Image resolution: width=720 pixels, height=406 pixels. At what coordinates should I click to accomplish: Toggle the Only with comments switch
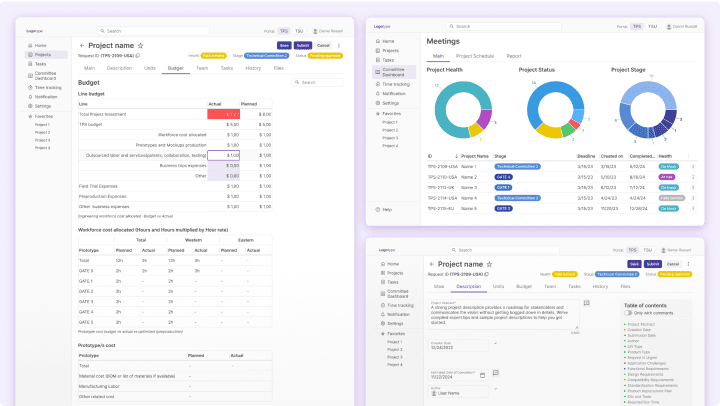pyautogui.click(x=628, y=313)
